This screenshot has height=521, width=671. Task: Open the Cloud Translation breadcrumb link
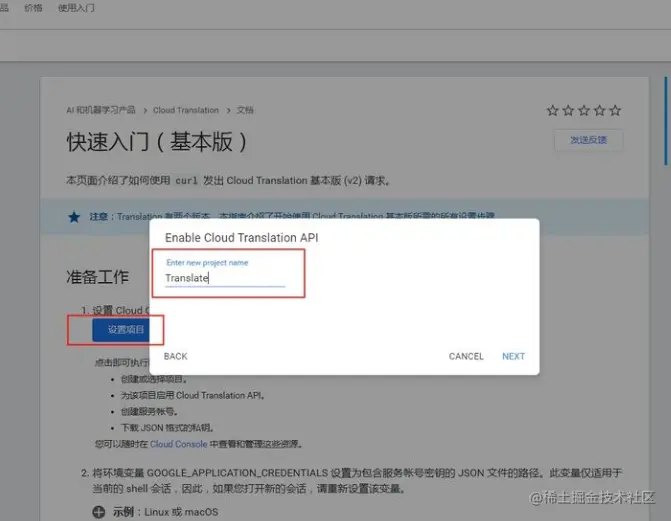186,110
